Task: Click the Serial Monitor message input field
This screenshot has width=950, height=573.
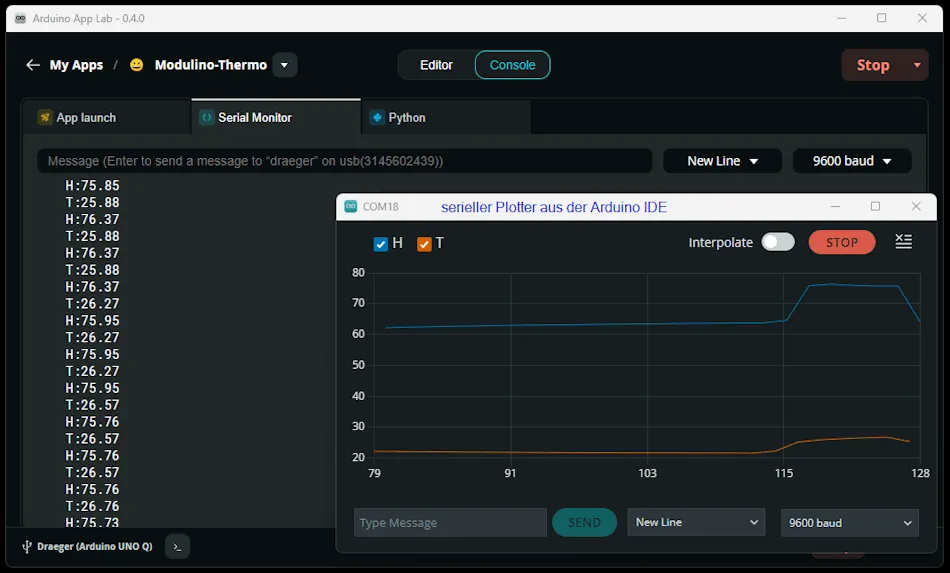Action: [344, 161]
